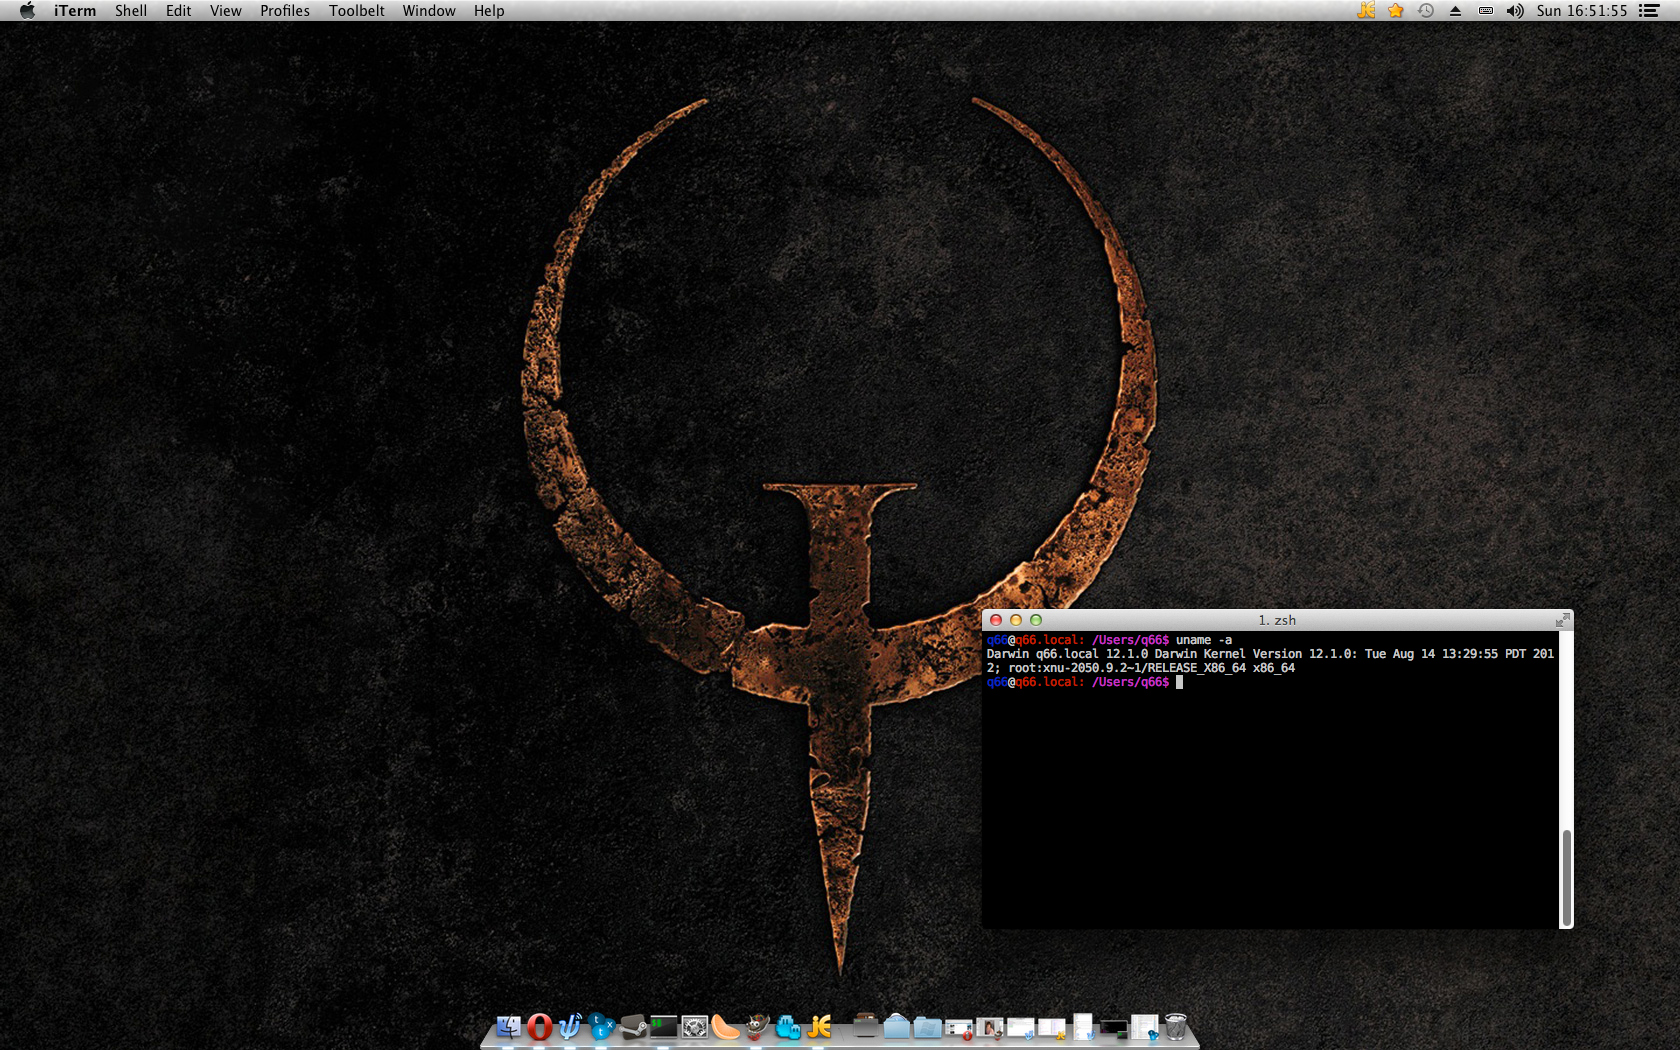Open the plain blue folder stack in Dock
The height and width of the screenshot is (1050, 1680).
pyautogui.click(x=897, y=1026)
